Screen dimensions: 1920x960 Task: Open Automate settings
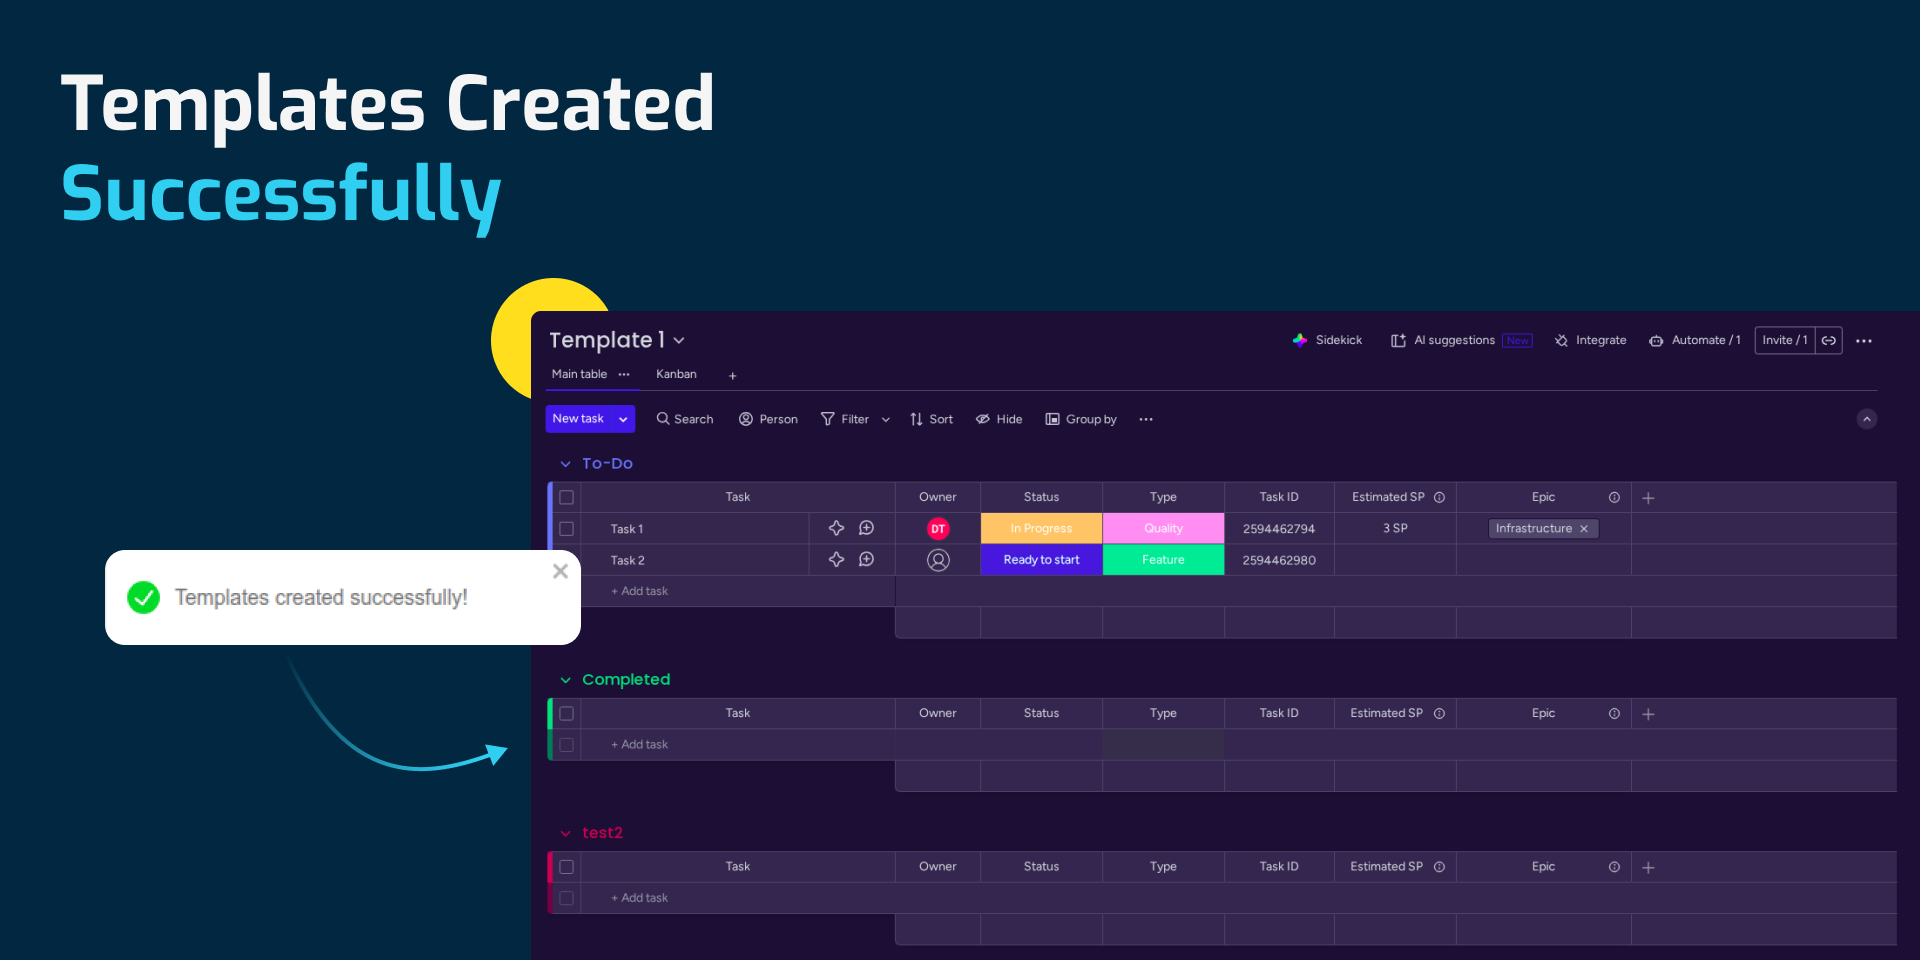coord(1695,340)
